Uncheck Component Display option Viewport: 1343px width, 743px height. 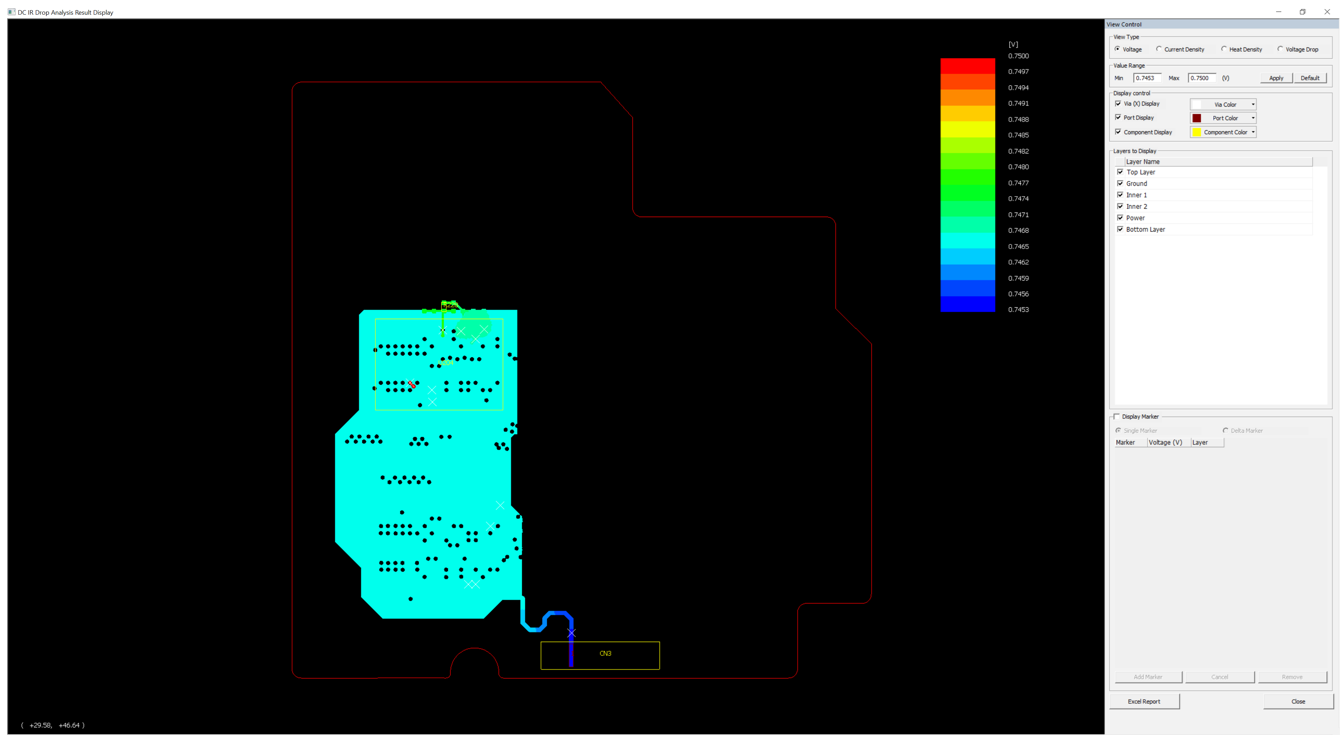(1118, 132)
